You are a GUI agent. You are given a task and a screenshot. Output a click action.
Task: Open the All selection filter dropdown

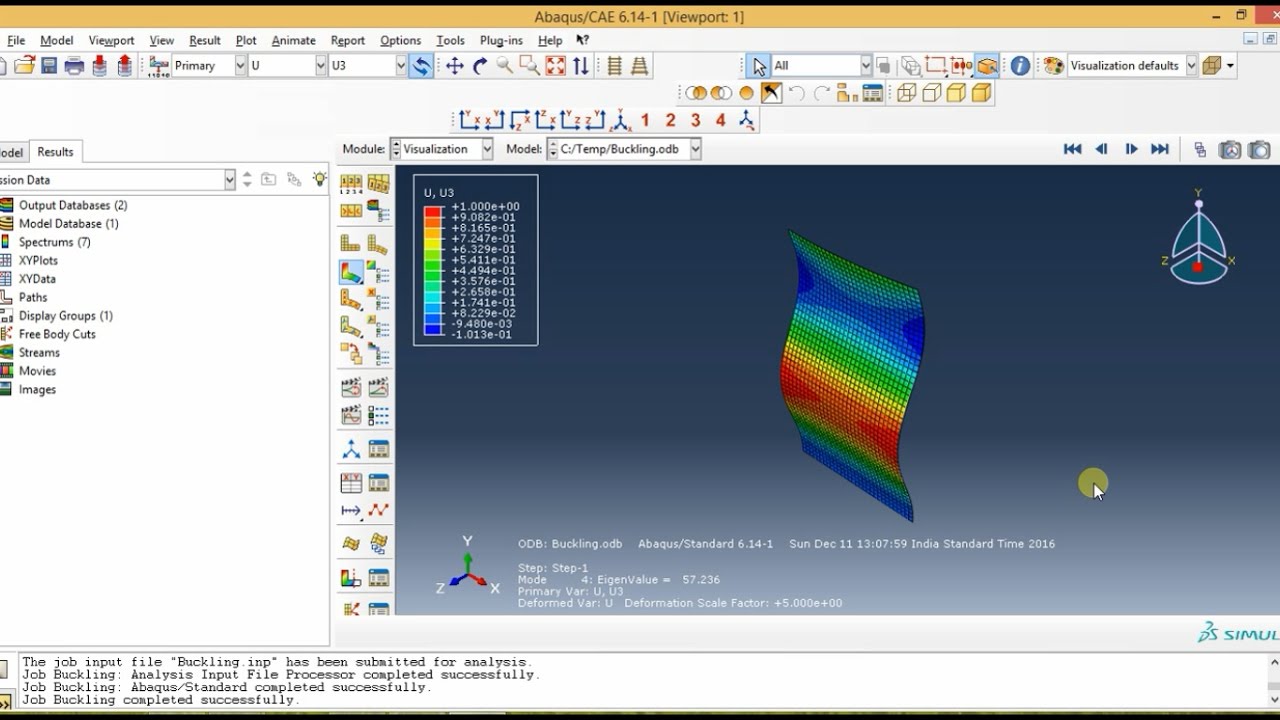point(822,66)
